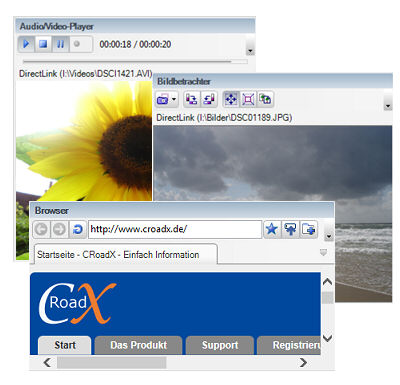Click the vertical scrollbar down arrow
Image resolution: width=400 pixels, height=385 pixels.
[328, 338]
